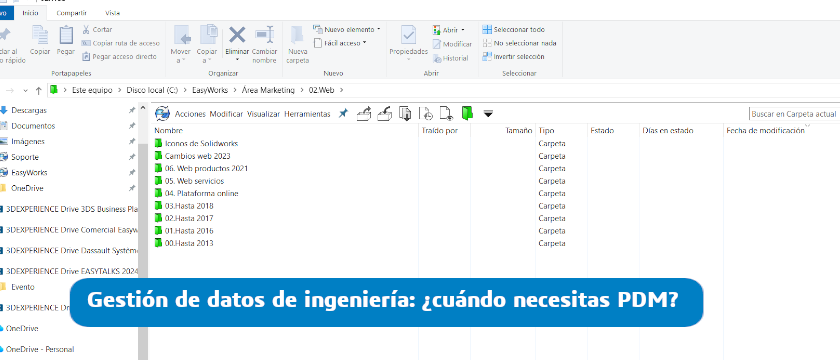This screenshot has height=360, width=840.
Task: Click the Buscar en Carpeta actual search field
Action: pos(794,114)
